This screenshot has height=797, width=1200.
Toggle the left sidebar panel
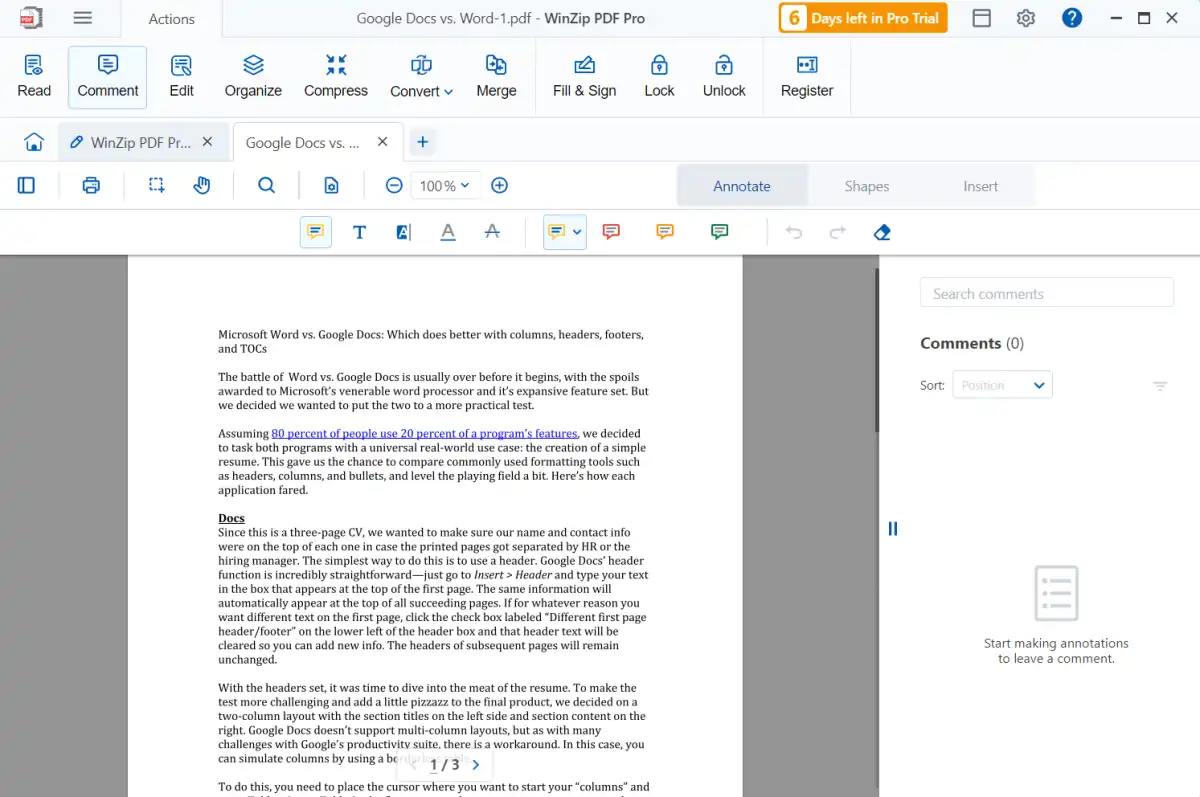pos(27,185)
